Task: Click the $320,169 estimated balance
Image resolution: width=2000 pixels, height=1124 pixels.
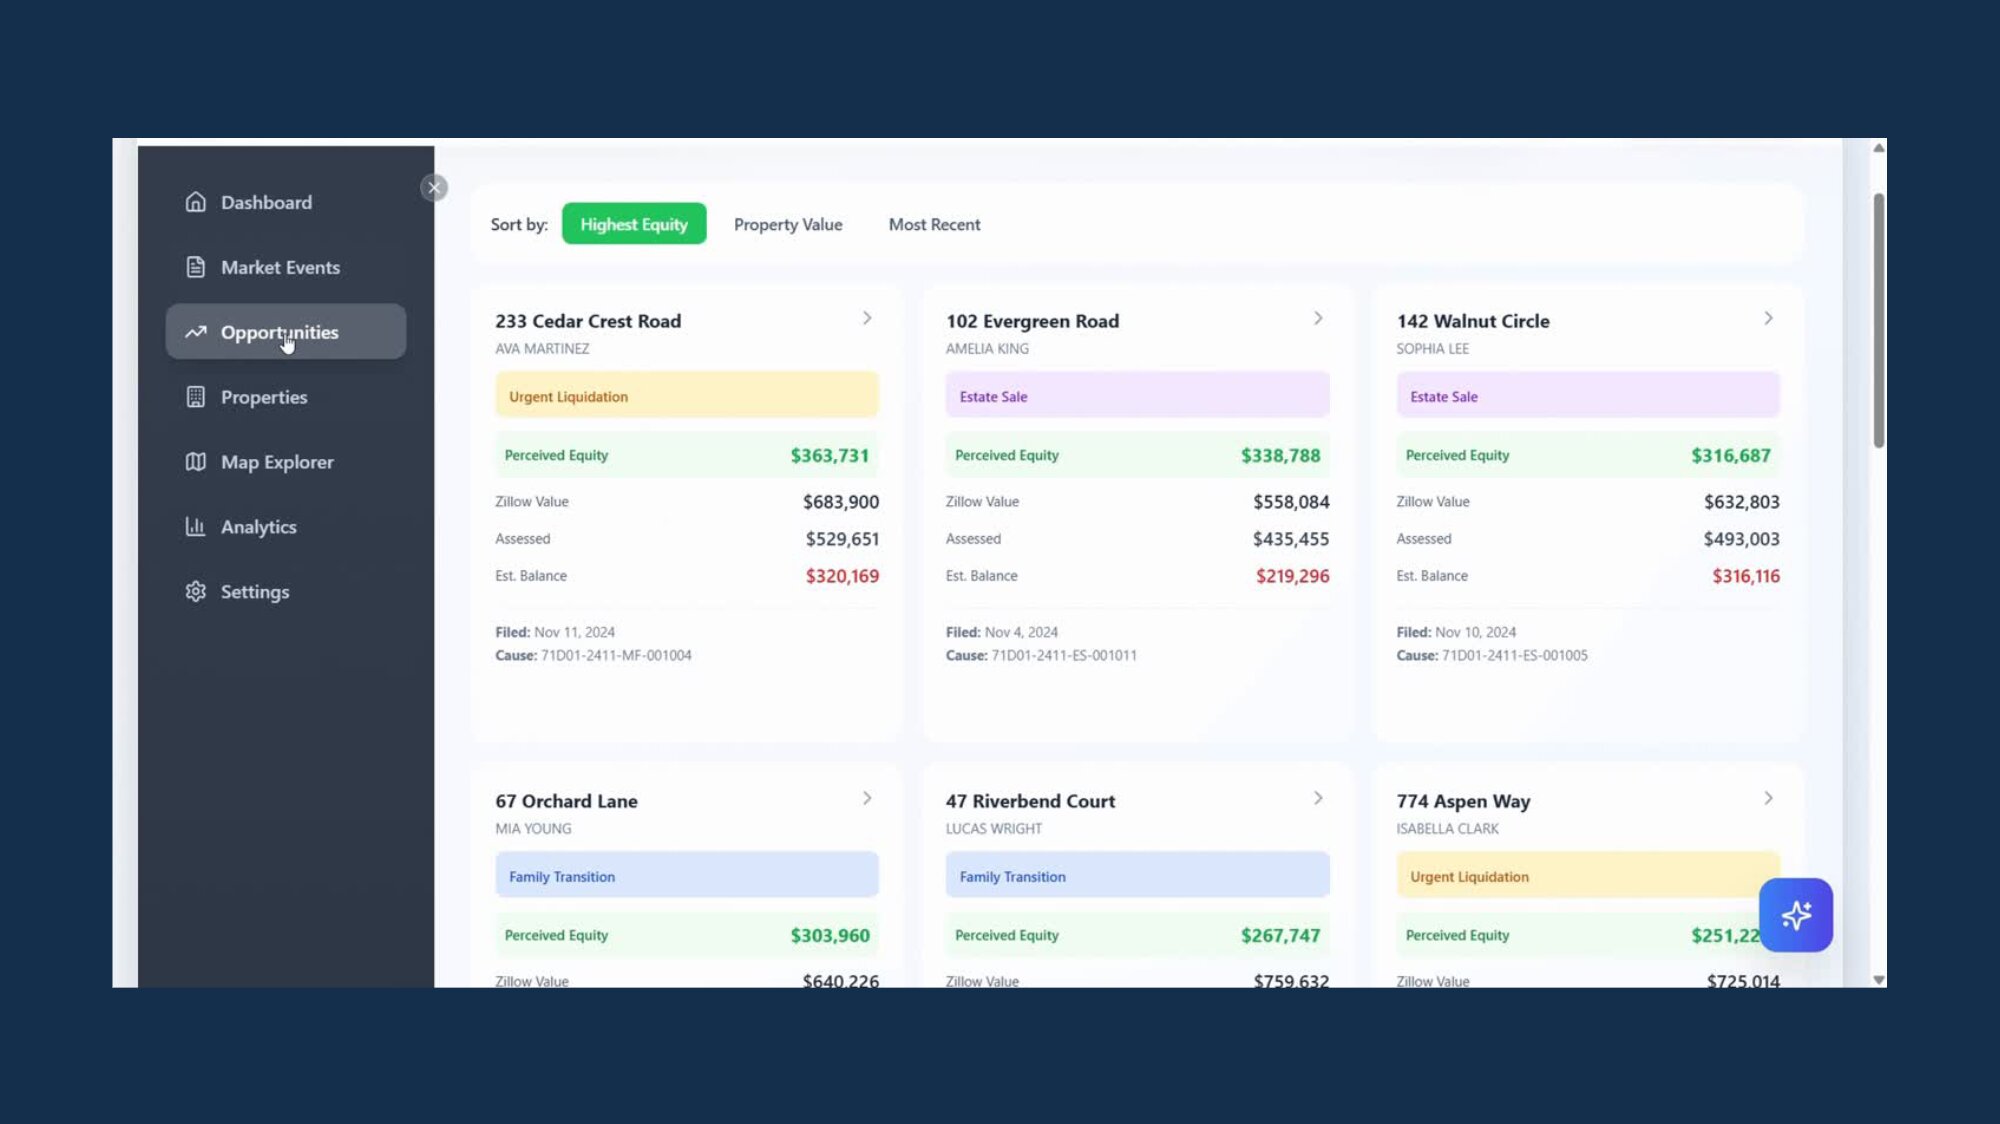Action: (842, 576)
